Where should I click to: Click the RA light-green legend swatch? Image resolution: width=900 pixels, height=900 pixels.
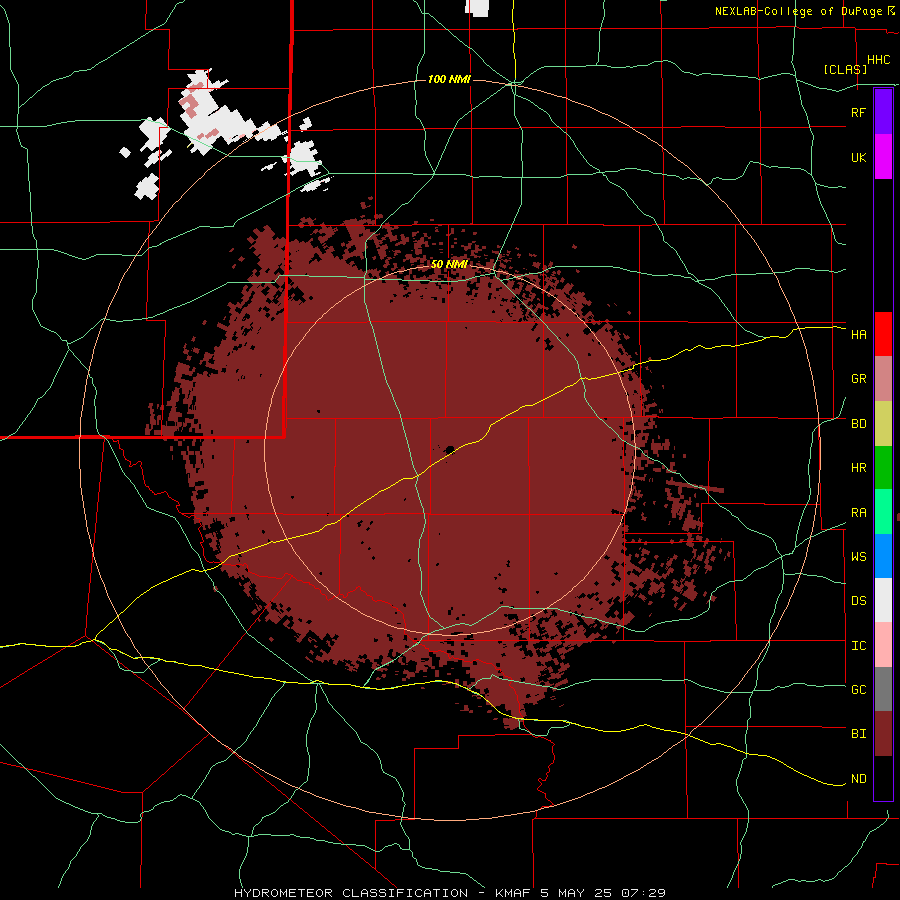click(x=883, y=512)
